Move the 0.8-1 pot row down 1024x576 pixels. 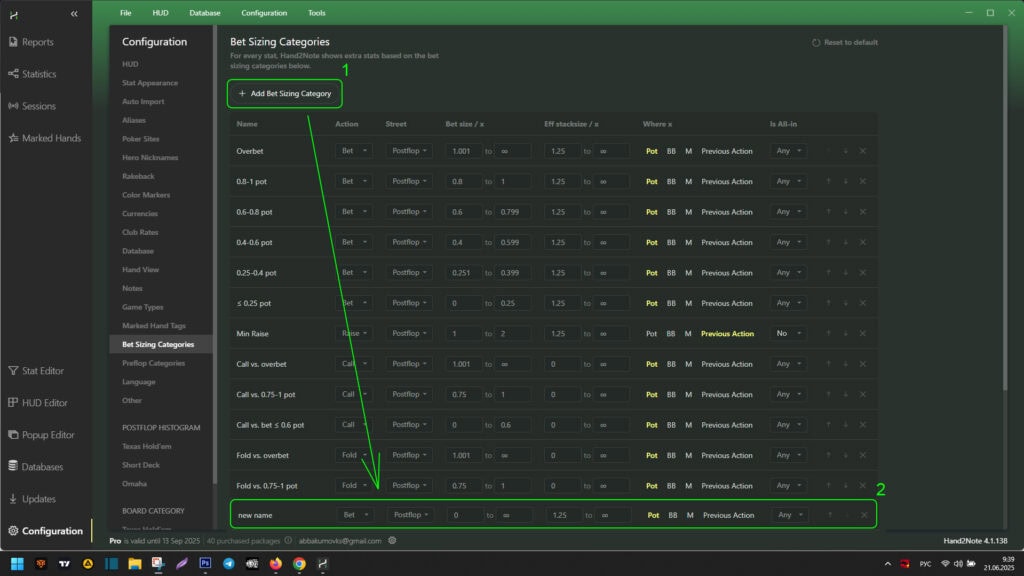coord(845,182)
